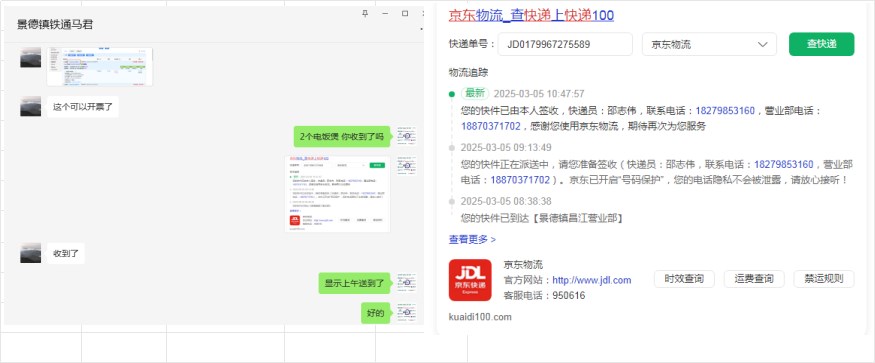Open the 京东物流 courier company dropdown

point(709,44)
